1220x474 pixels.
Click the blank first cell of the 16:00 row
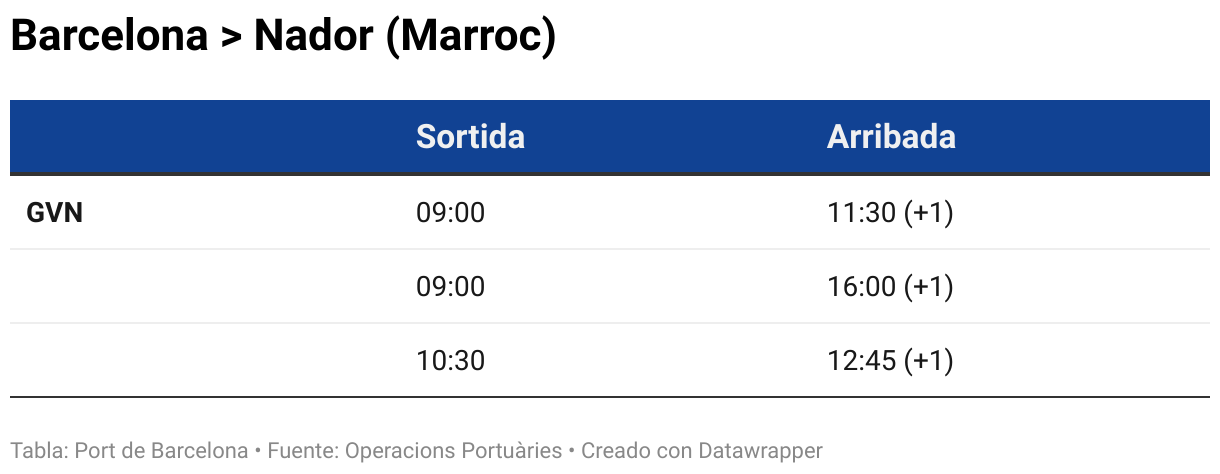tap(200, 287)
